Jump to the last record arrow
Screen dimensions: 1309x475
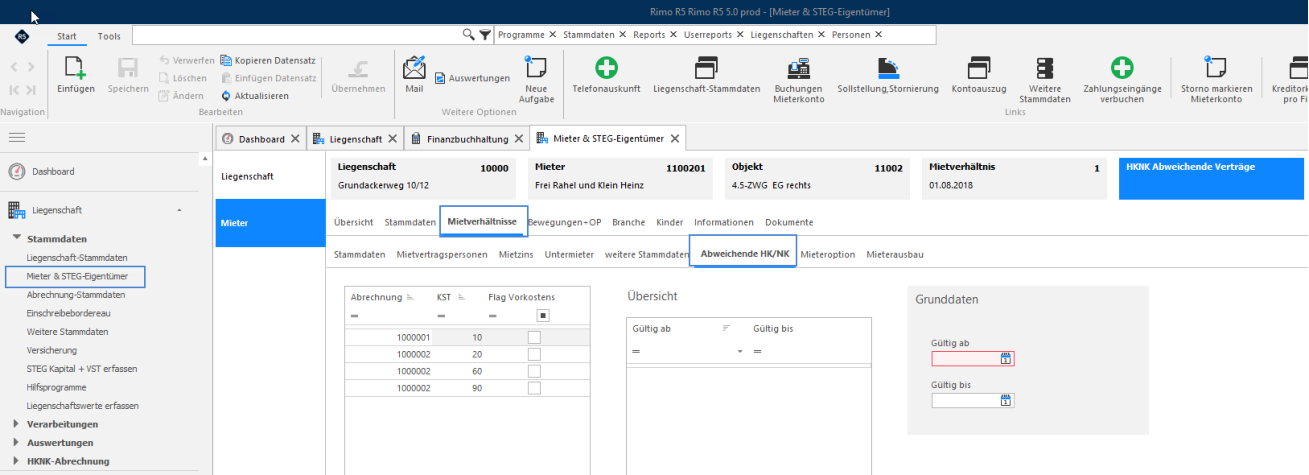pos(31,90)
